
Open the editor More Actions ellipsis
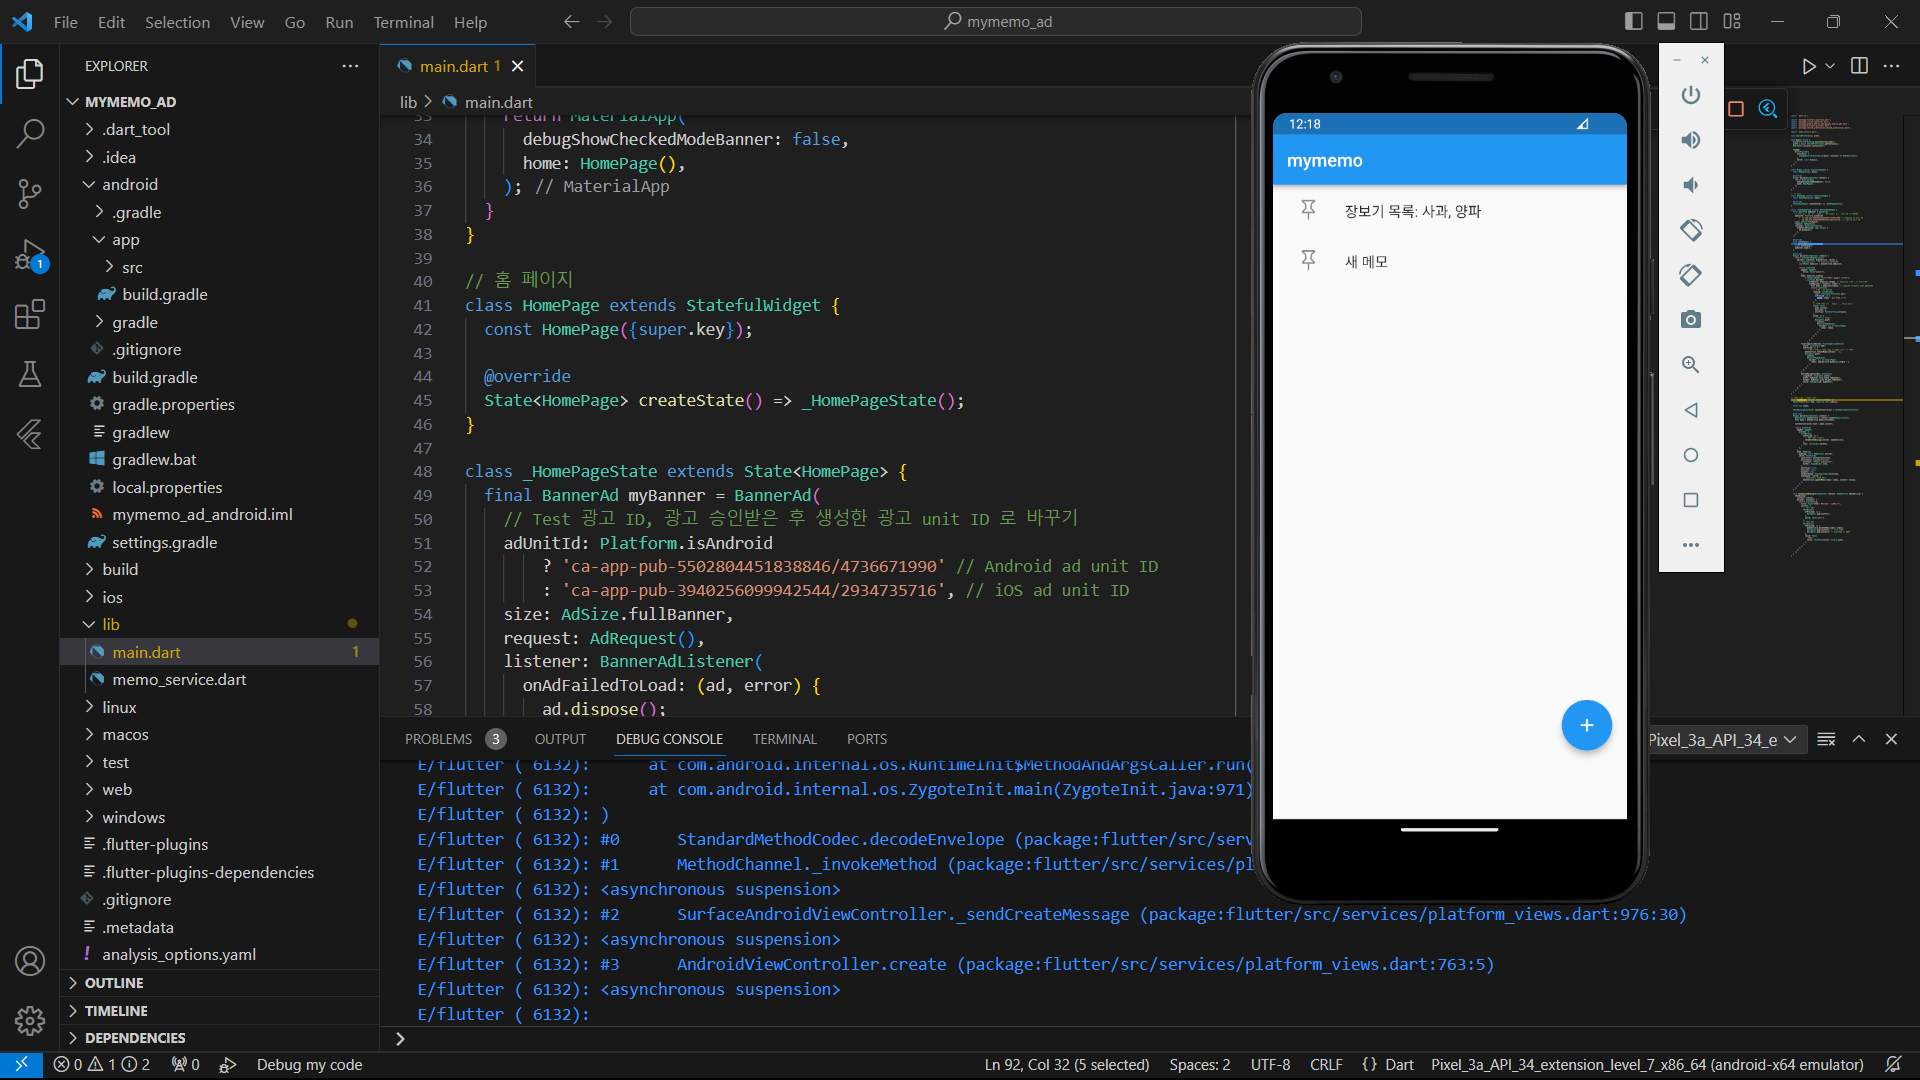tap(1891, 66)
